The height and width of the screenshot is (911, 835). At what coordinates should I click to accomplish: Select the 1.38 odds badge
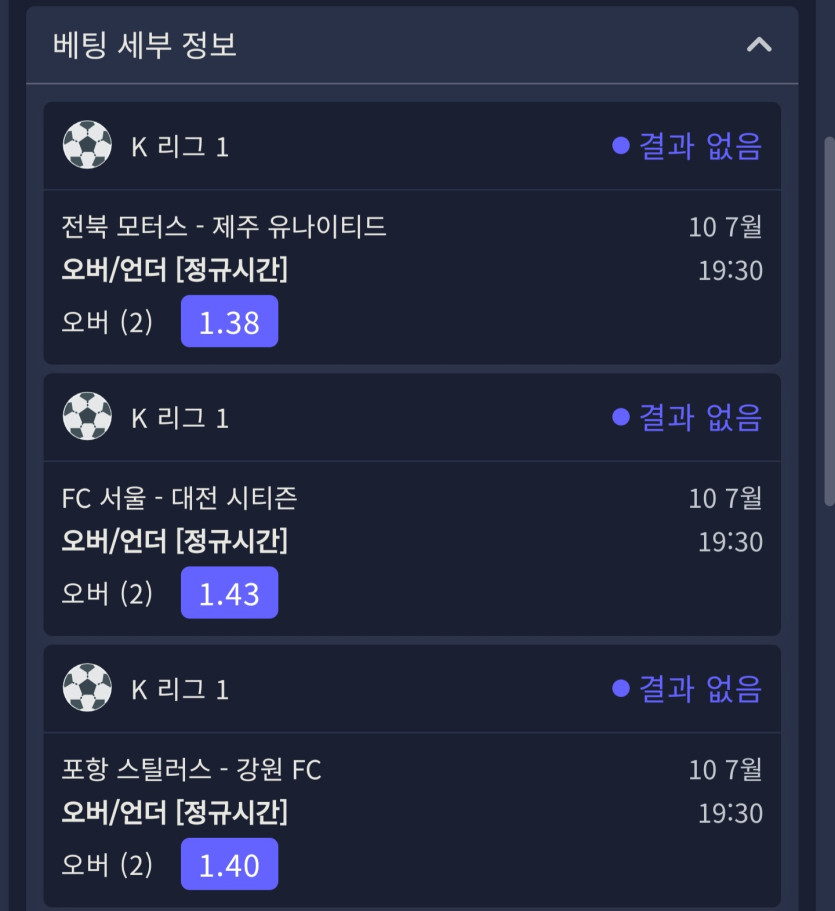(230, 321)
